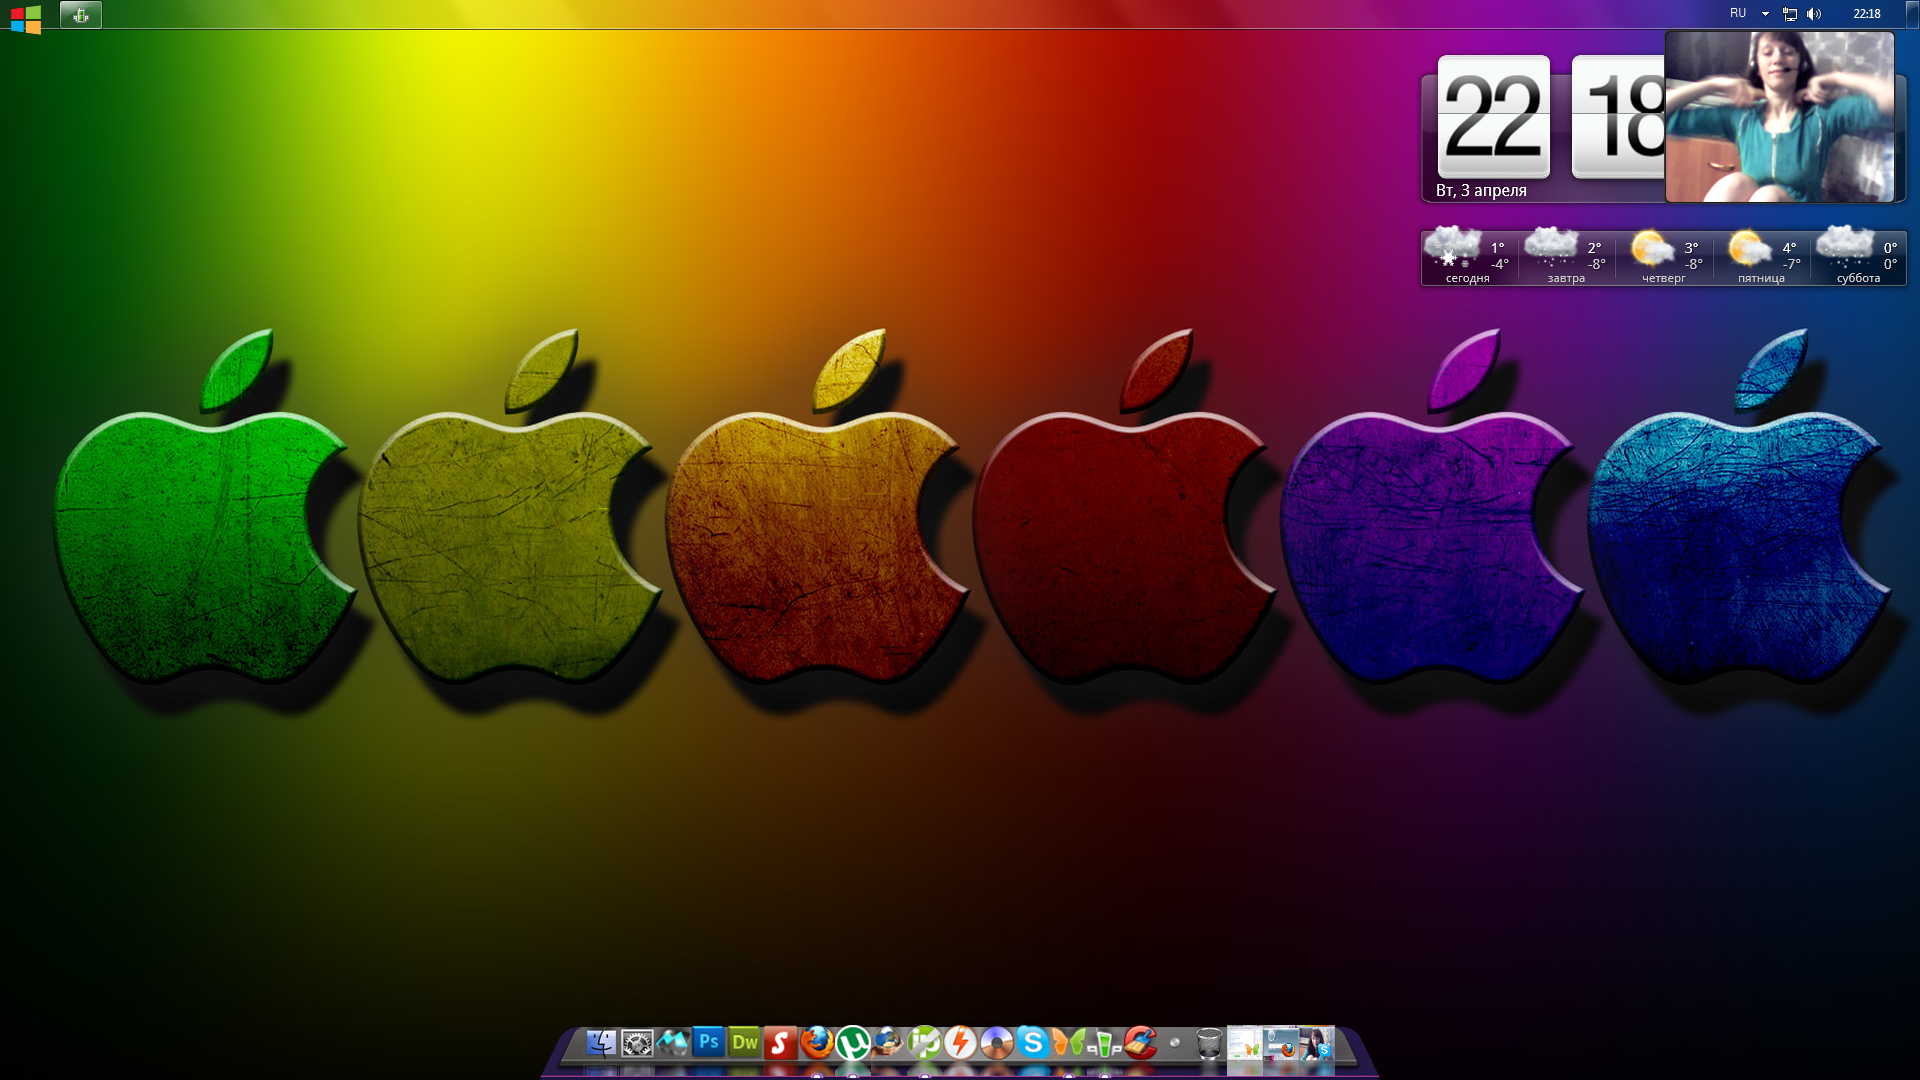The width and height of the screenshot is (1920, 1080).
Task: Launch the red S dock application
Action: tap(780, 1043)
